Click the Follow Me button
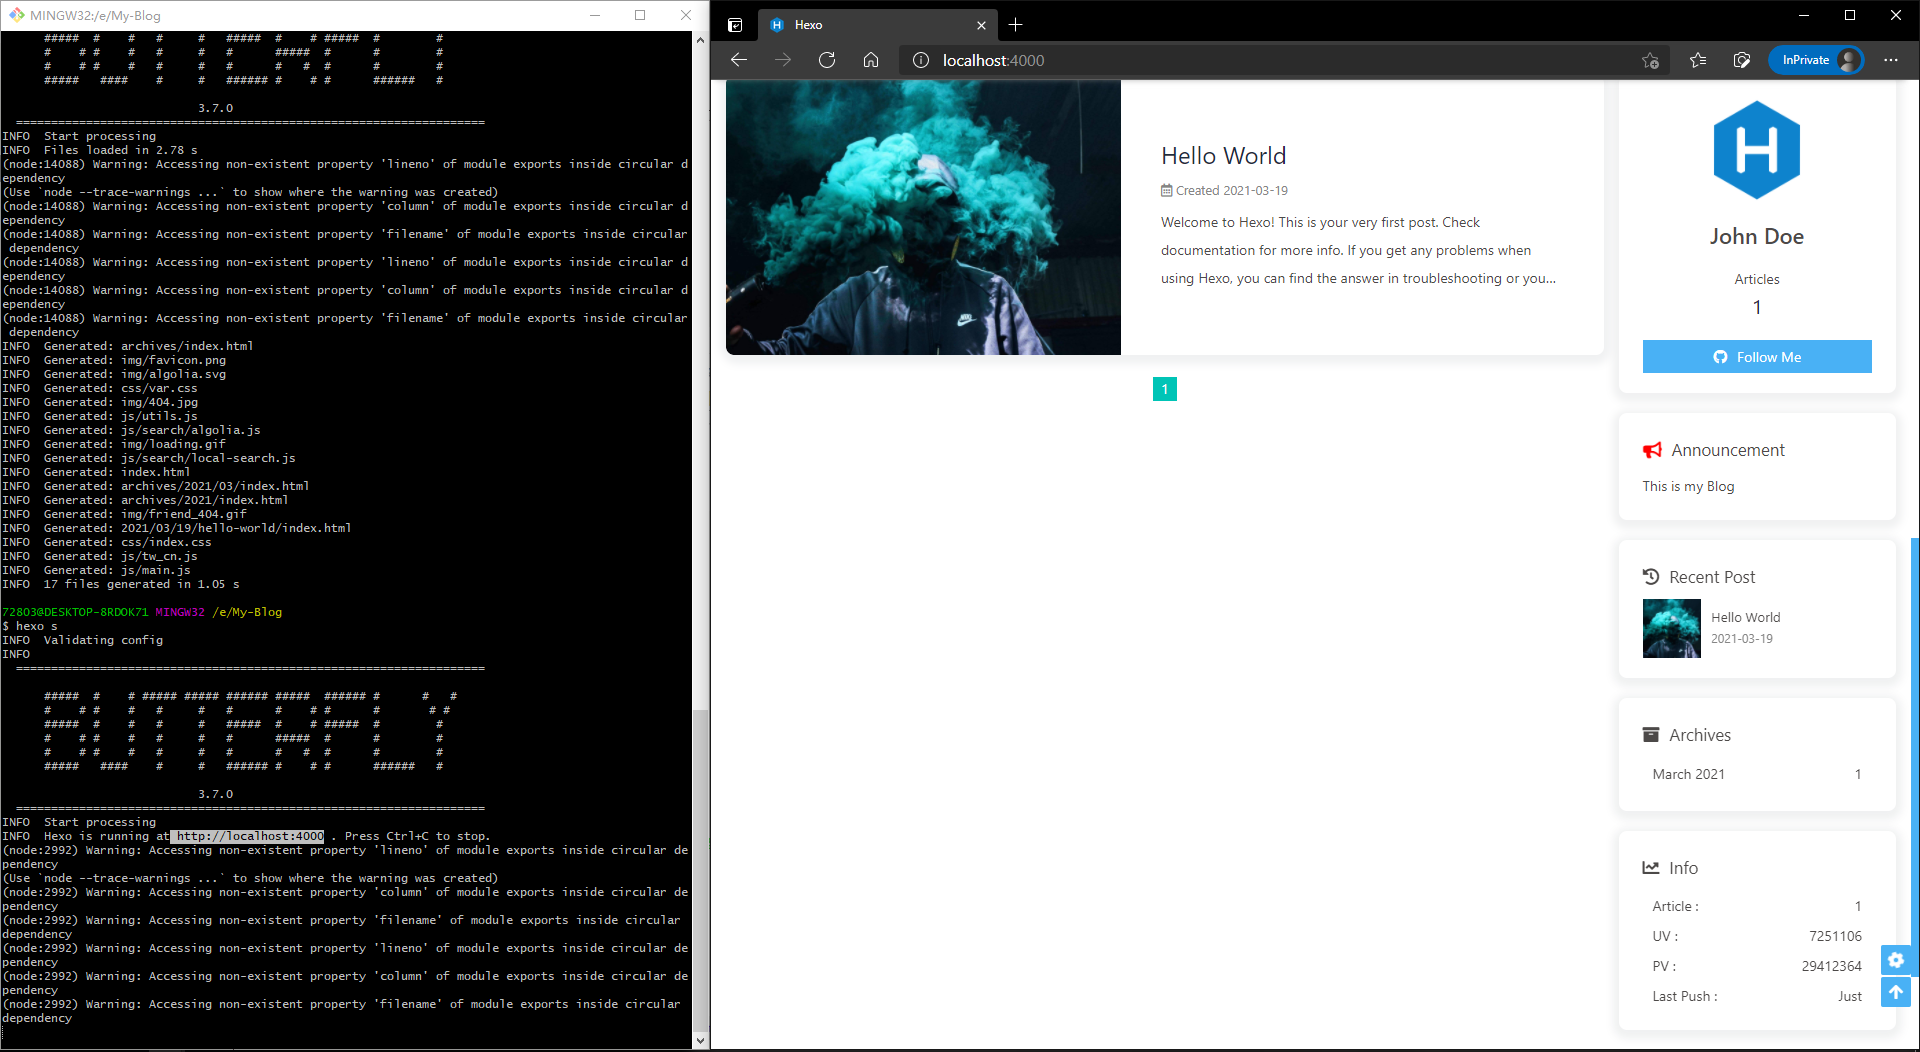This screenshot has width=1920, height=1052. [1756, 357]
